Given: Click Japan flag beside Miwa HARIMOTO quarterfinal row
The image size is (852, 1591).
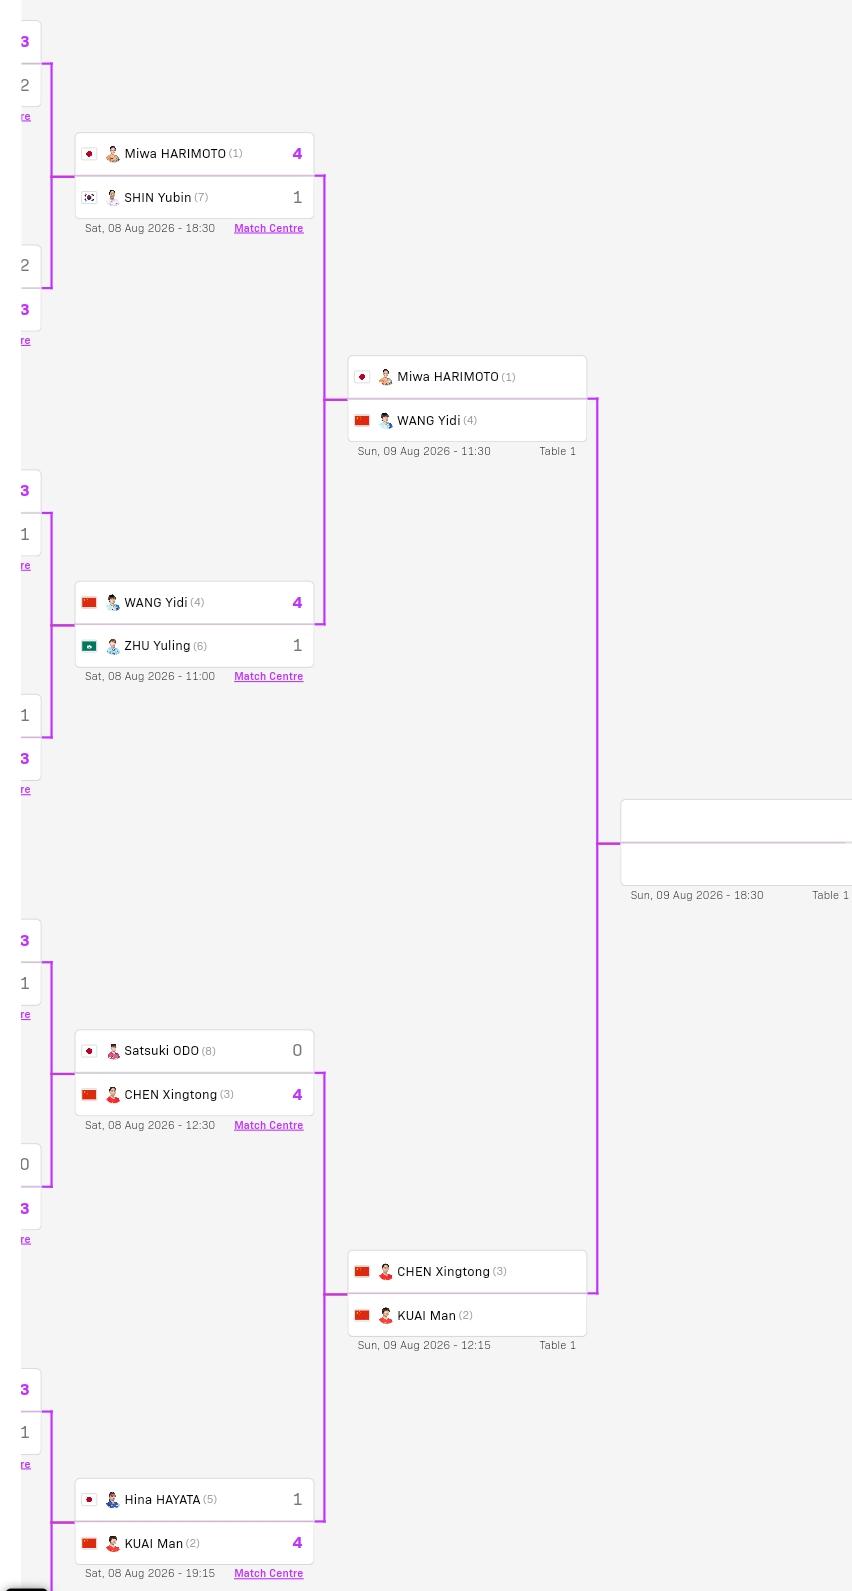Looking at the screenshot, I should pyautogui.click(x=89, y=154).
